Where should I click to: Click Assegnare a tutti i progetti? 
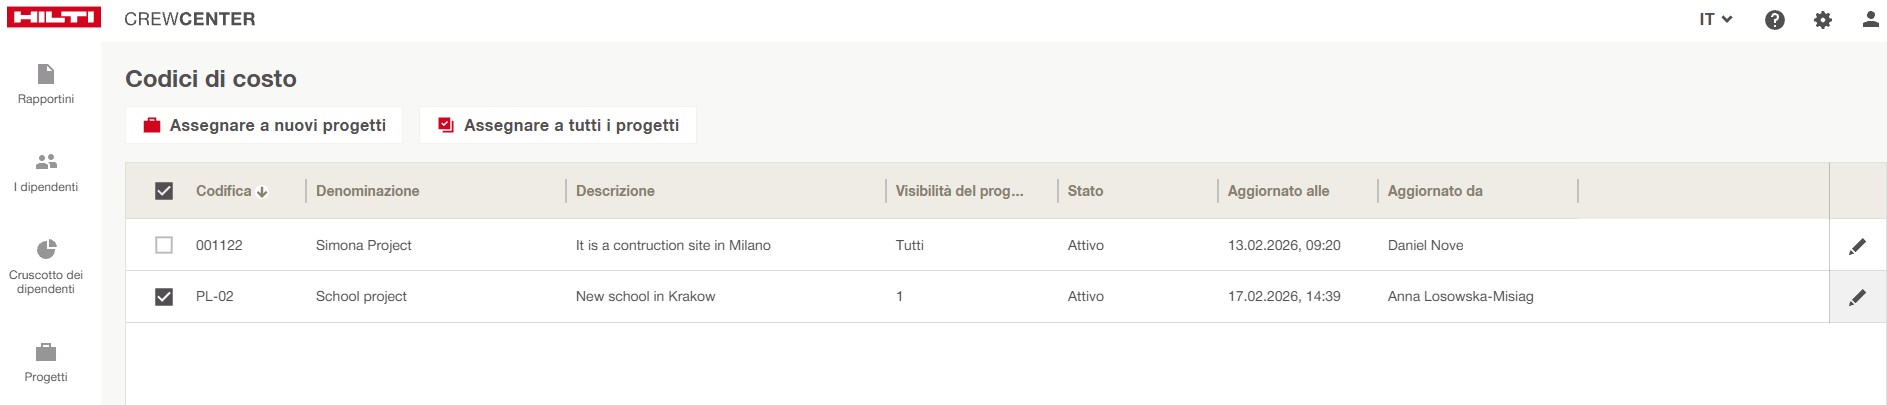(x=558, y=125)
